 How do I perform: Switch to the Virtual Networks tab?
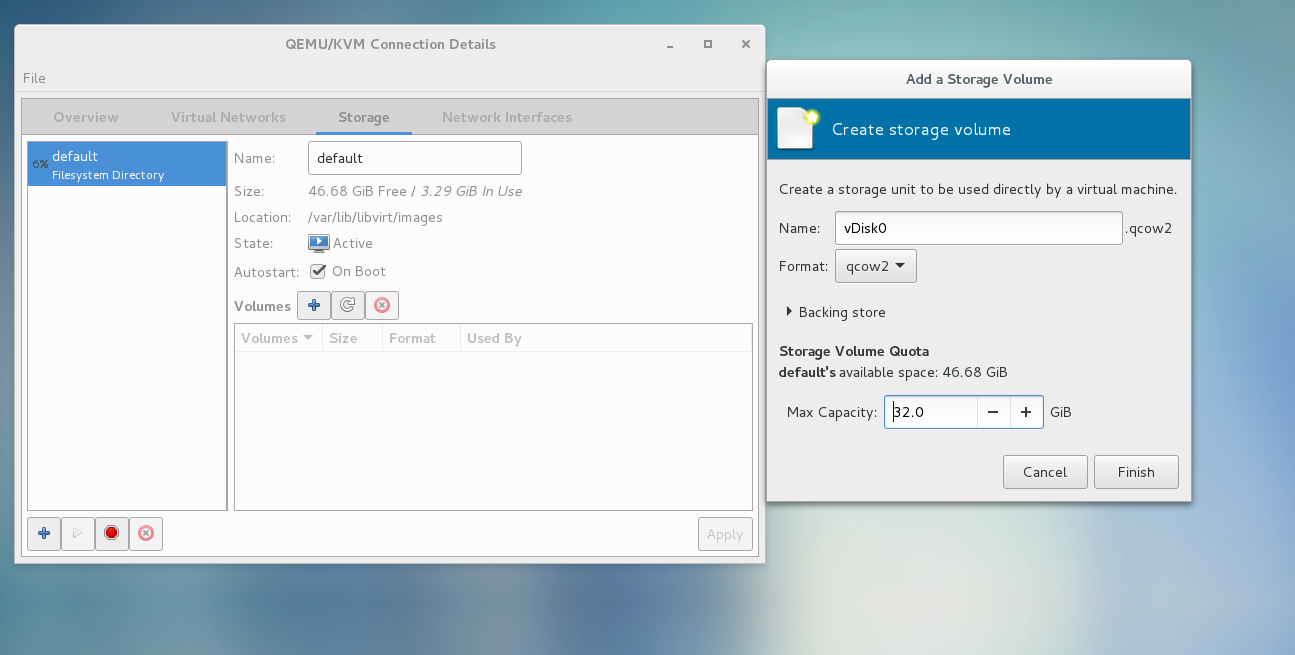tap(228, 117)
